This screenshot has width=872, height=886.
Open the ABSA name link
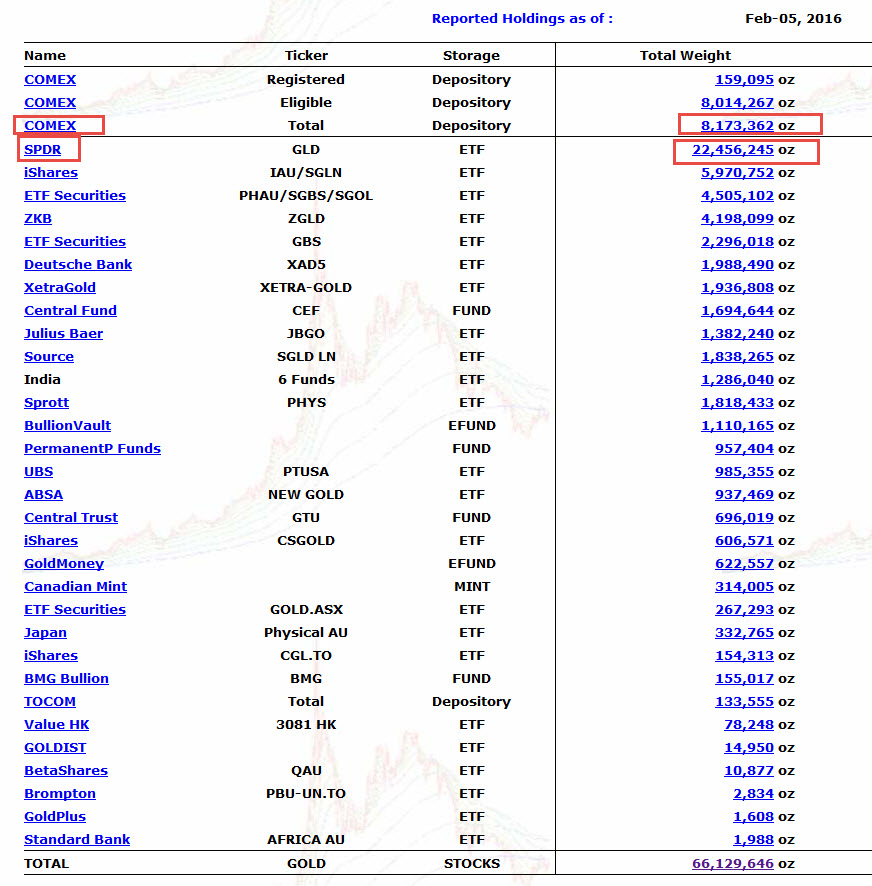tap(43, 495)
